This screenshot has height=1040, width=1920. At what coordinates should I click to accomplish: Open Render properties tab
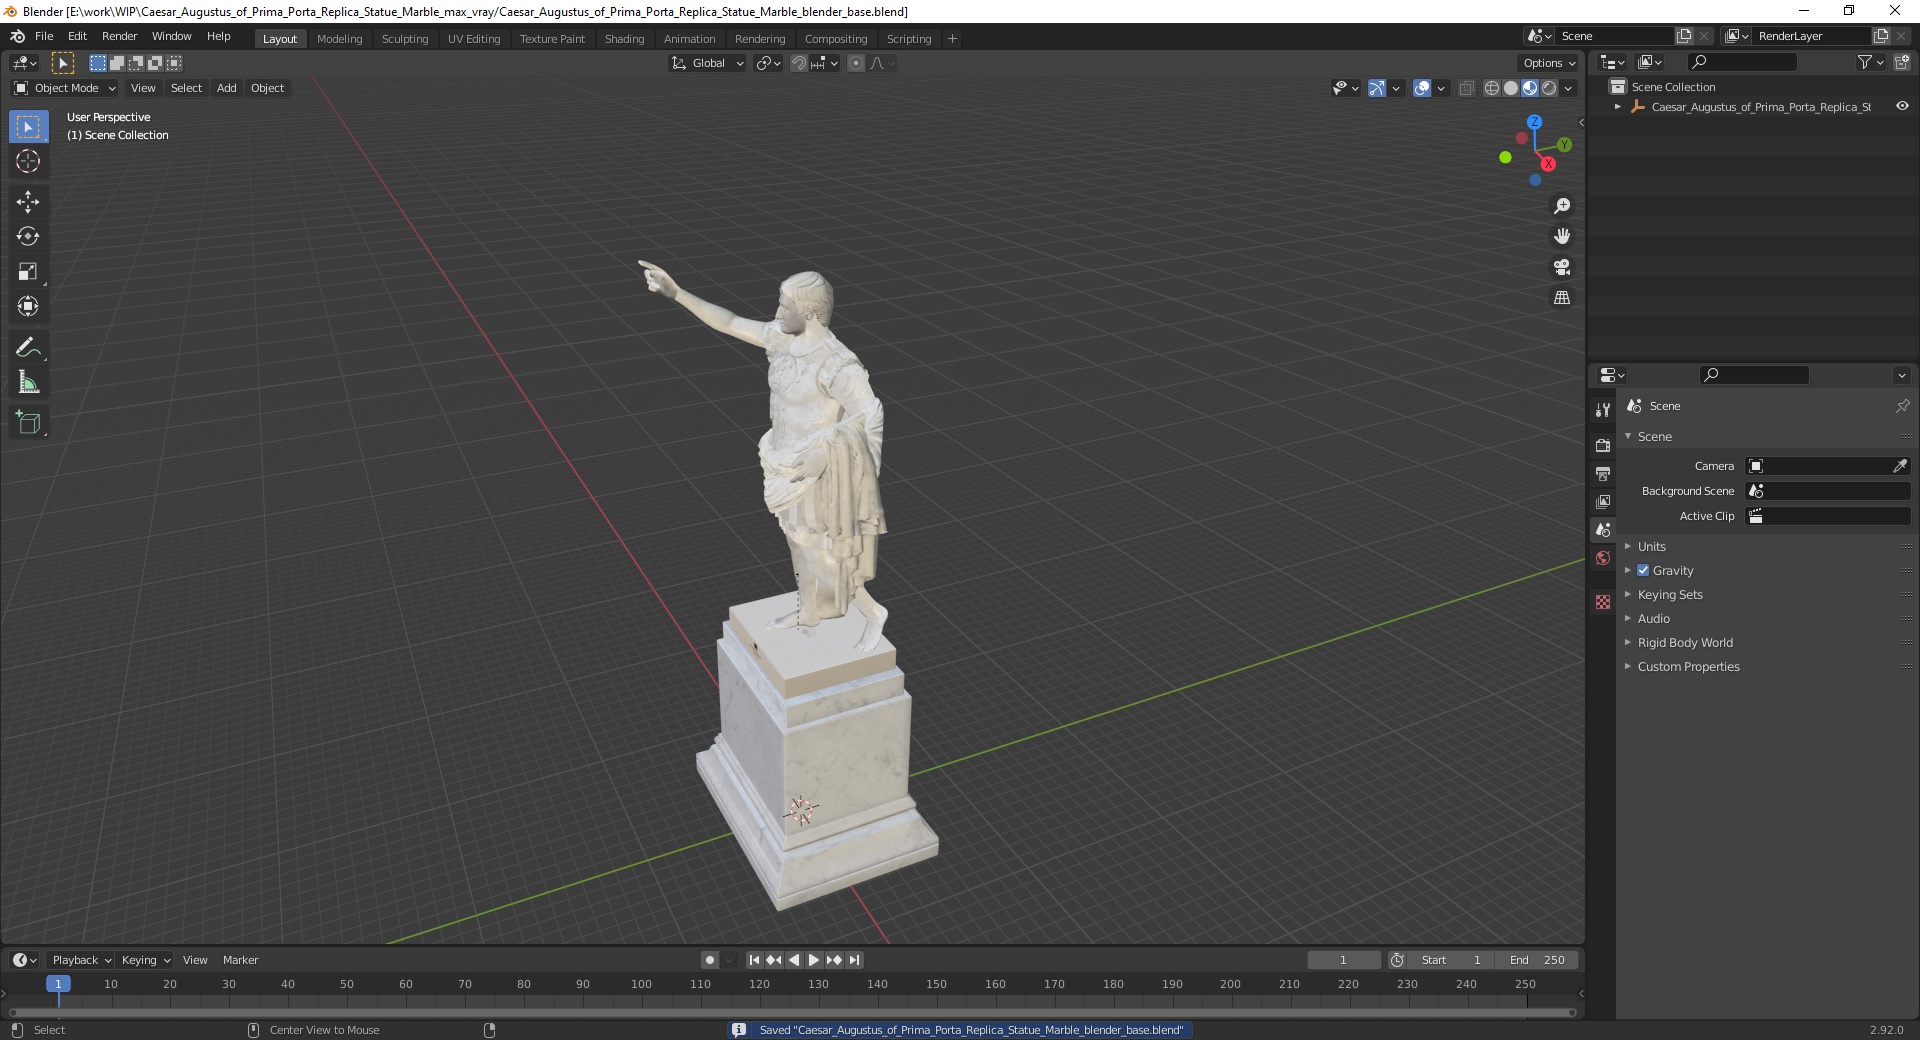pyautogui.click(x=1603, y=445)
